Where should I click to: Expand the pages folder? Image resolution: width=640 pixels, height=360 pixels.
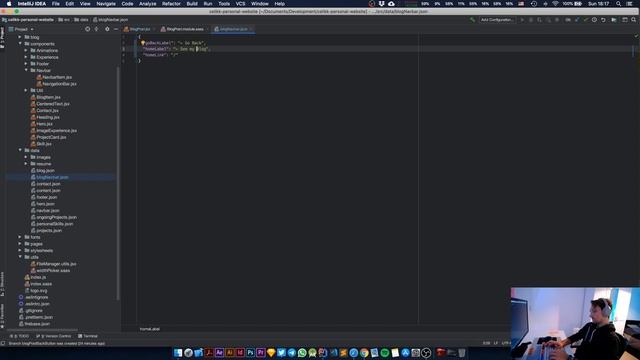(x=20, y=244)
